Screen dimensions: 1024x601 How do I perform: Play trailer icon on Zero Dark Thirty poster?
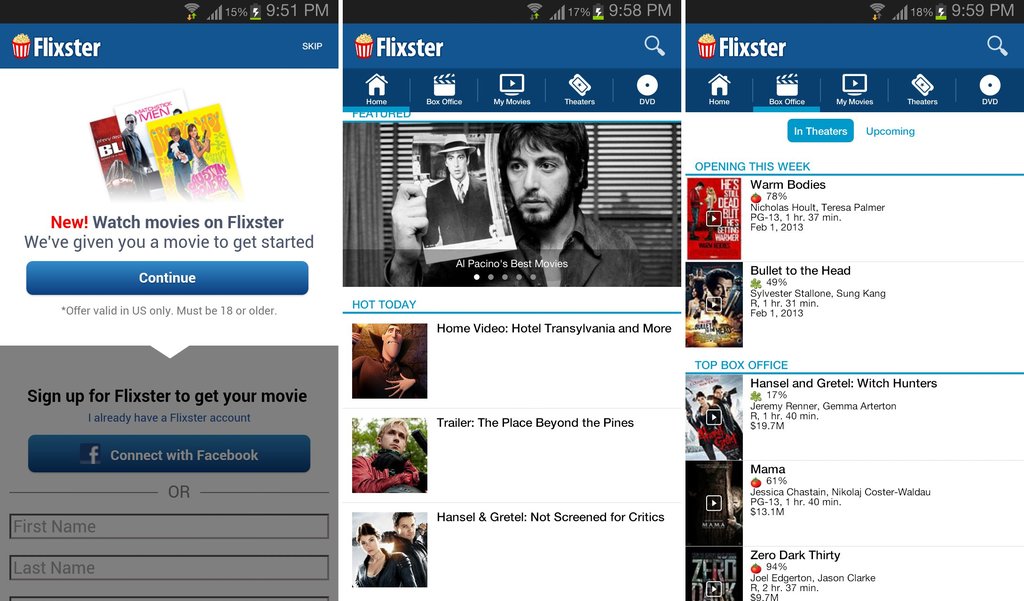[714, 589]
